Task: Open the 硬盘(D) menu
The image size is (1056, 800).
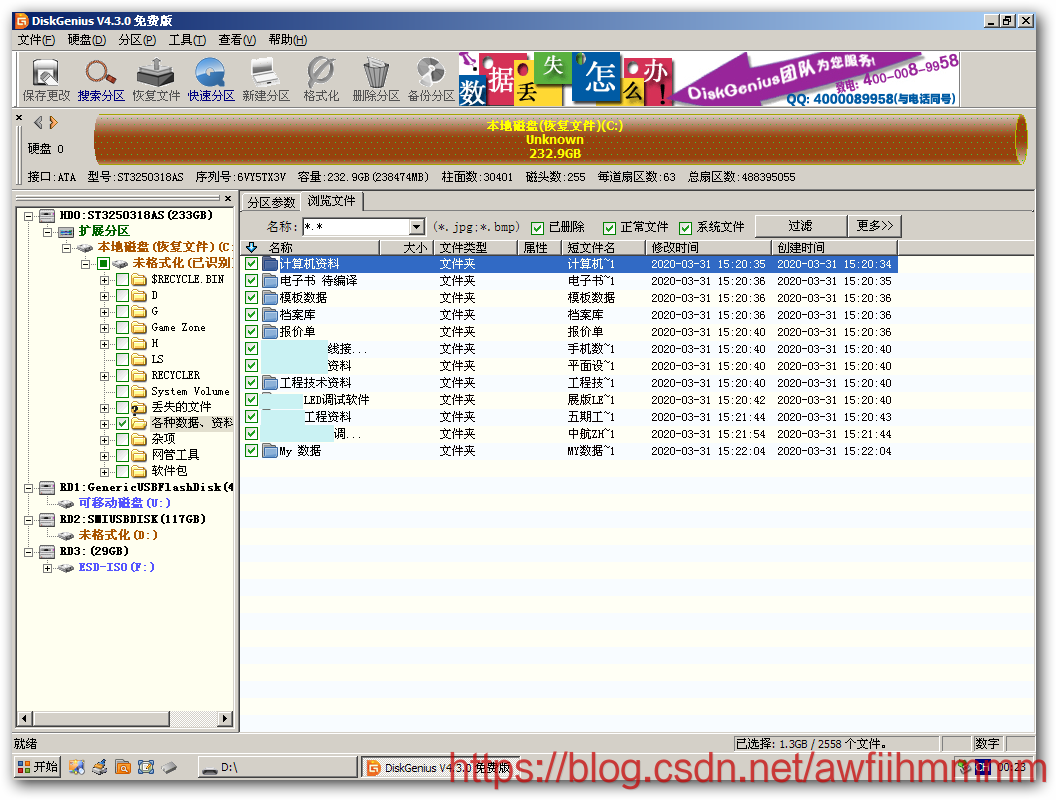Action: click(86, 40)
